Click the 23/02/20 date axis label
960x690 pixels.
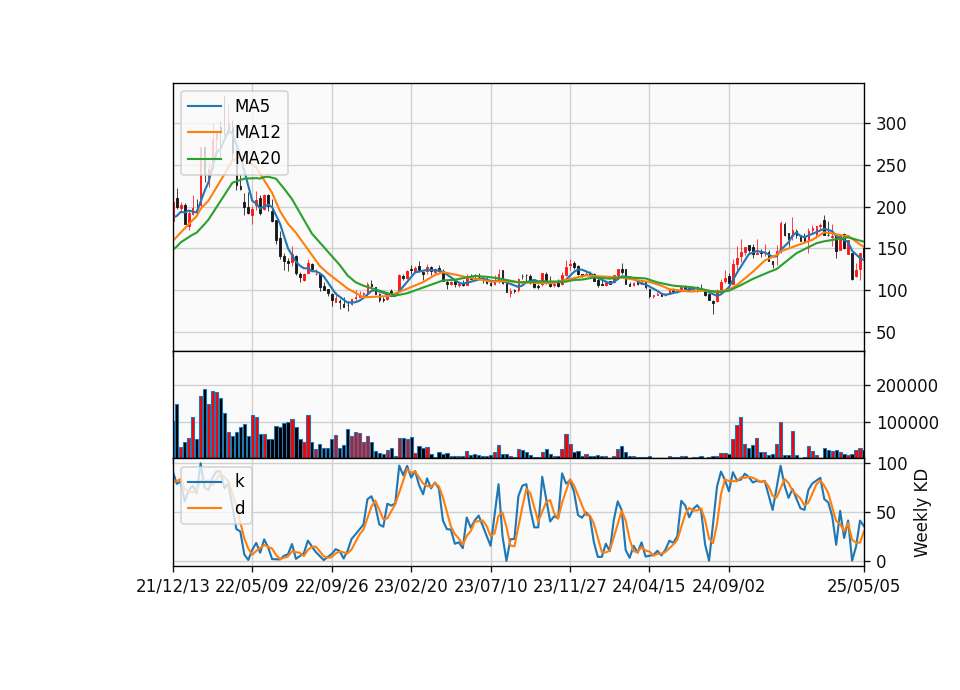click(411, 586)
